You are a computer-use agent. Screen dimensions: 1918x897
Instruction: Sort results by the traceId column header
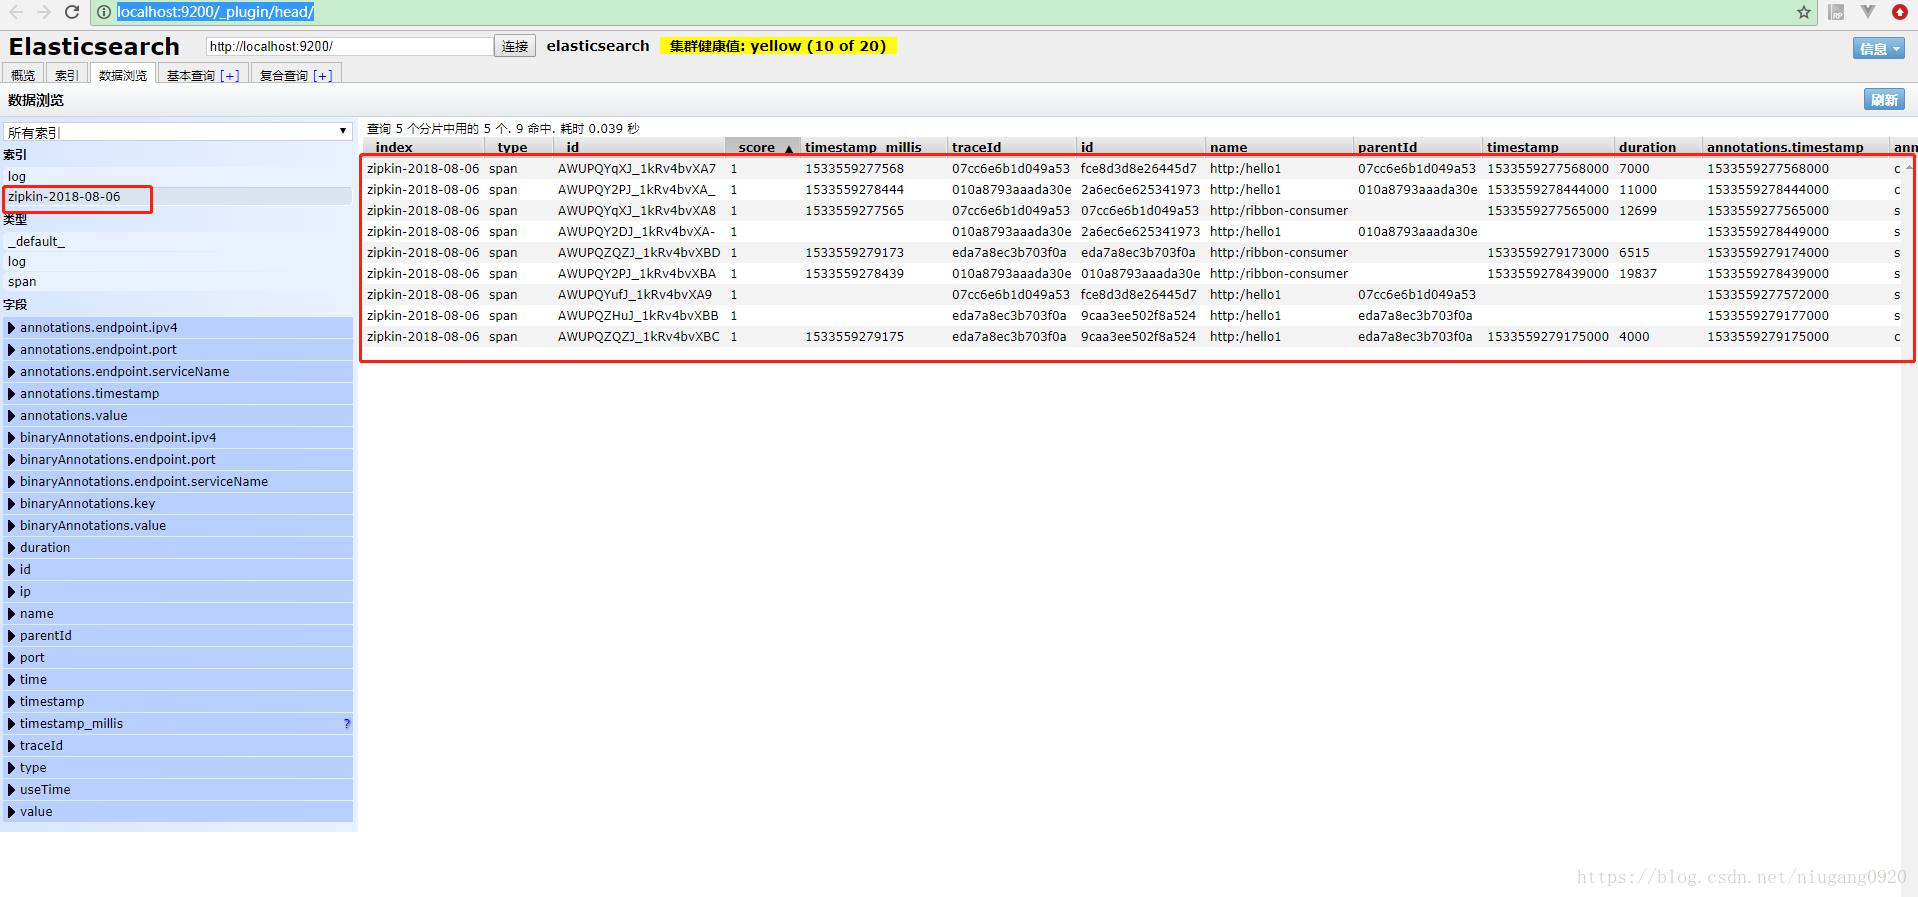pos(1012,147)
